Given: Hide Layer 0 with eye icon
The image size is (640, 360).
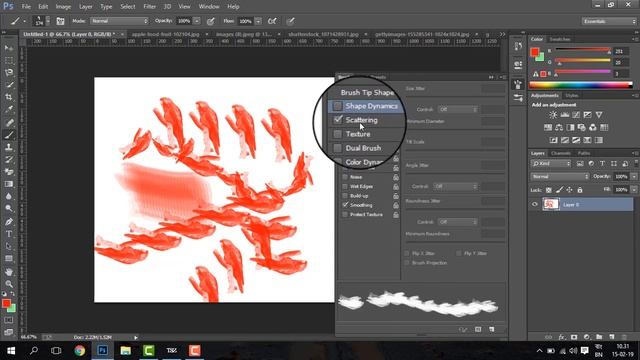Looking at the screenshot, I should [535, 204].
